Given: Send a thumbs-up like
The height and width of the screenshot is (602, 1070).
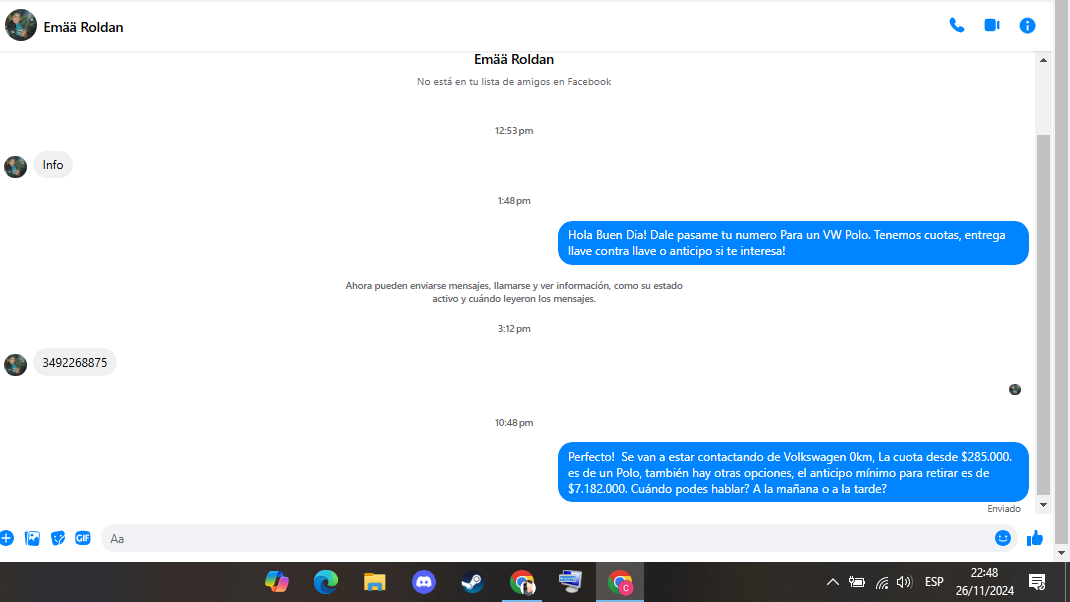Looking at the screenshot, I should click(1035, 538).
